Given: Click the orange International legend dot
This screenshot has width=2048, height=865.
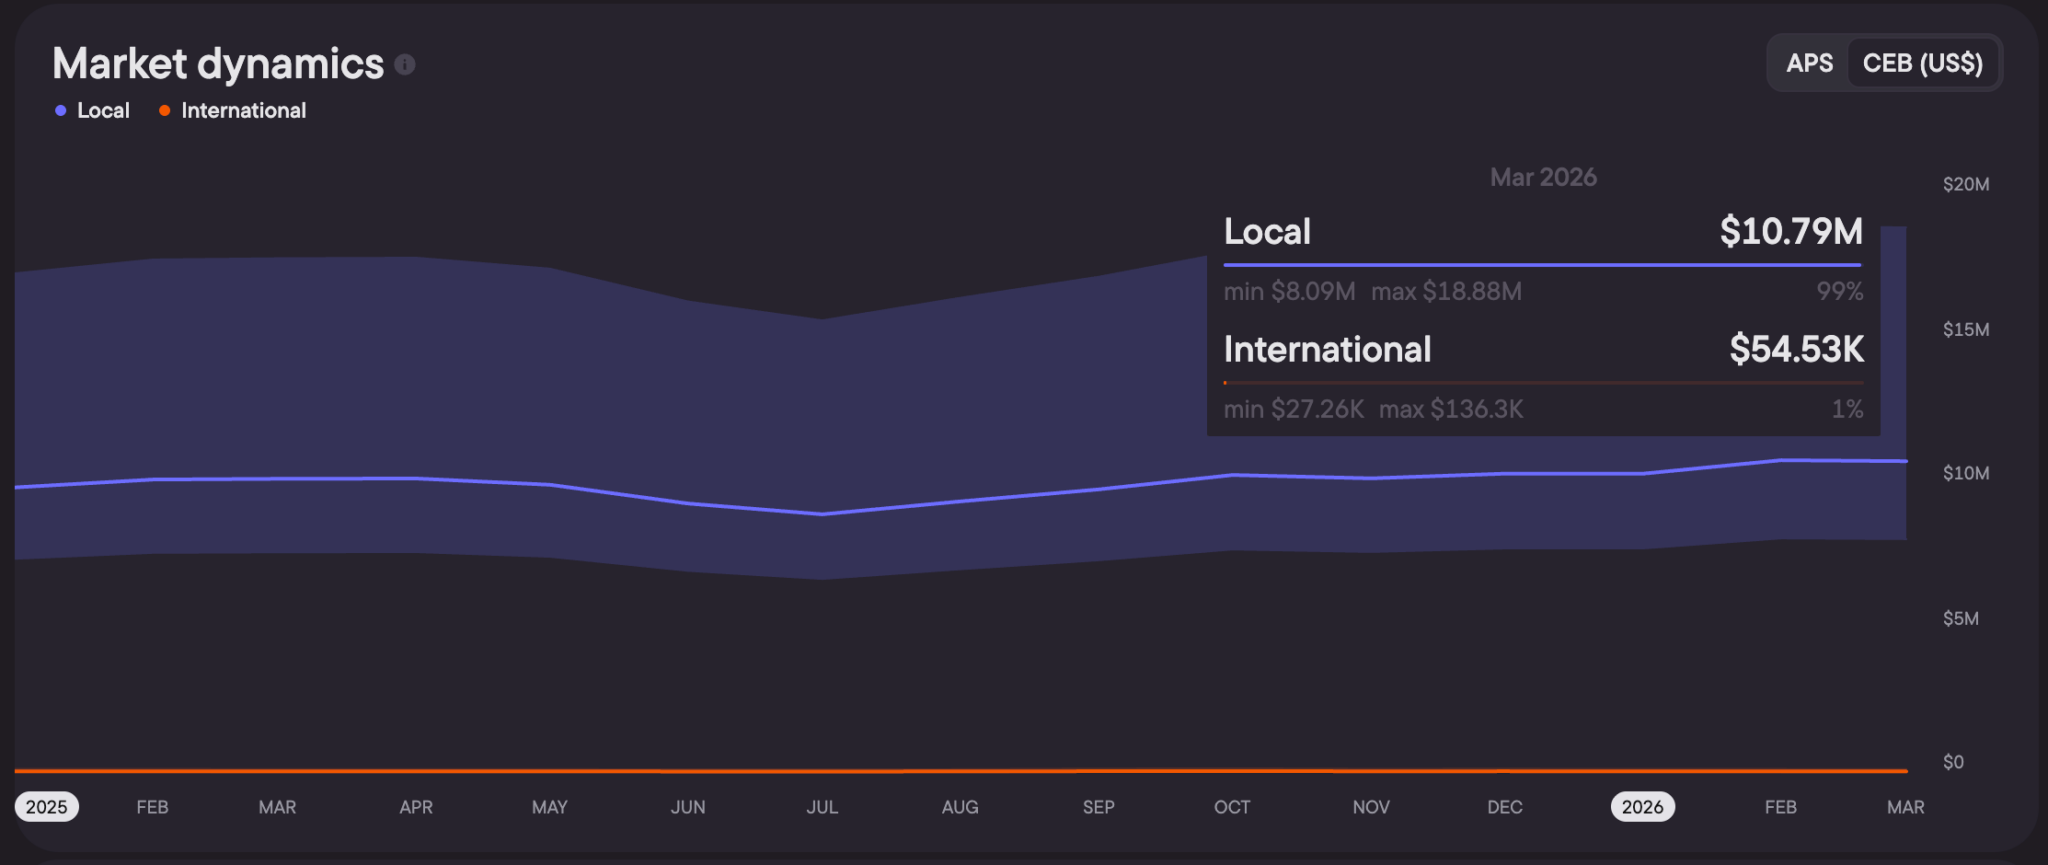Looking at the screenshot, I should coord(165,111).
